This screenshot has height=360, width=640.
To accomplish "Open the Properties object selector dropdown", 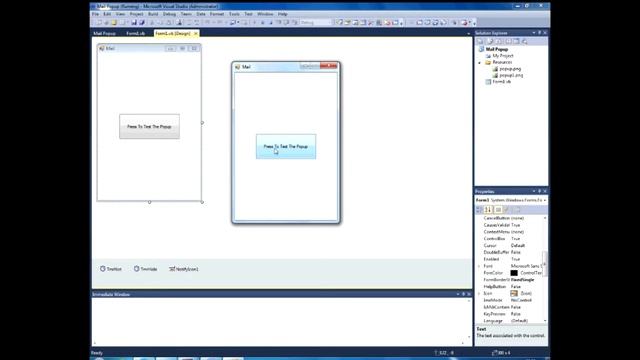I will [x=545, y=200].
